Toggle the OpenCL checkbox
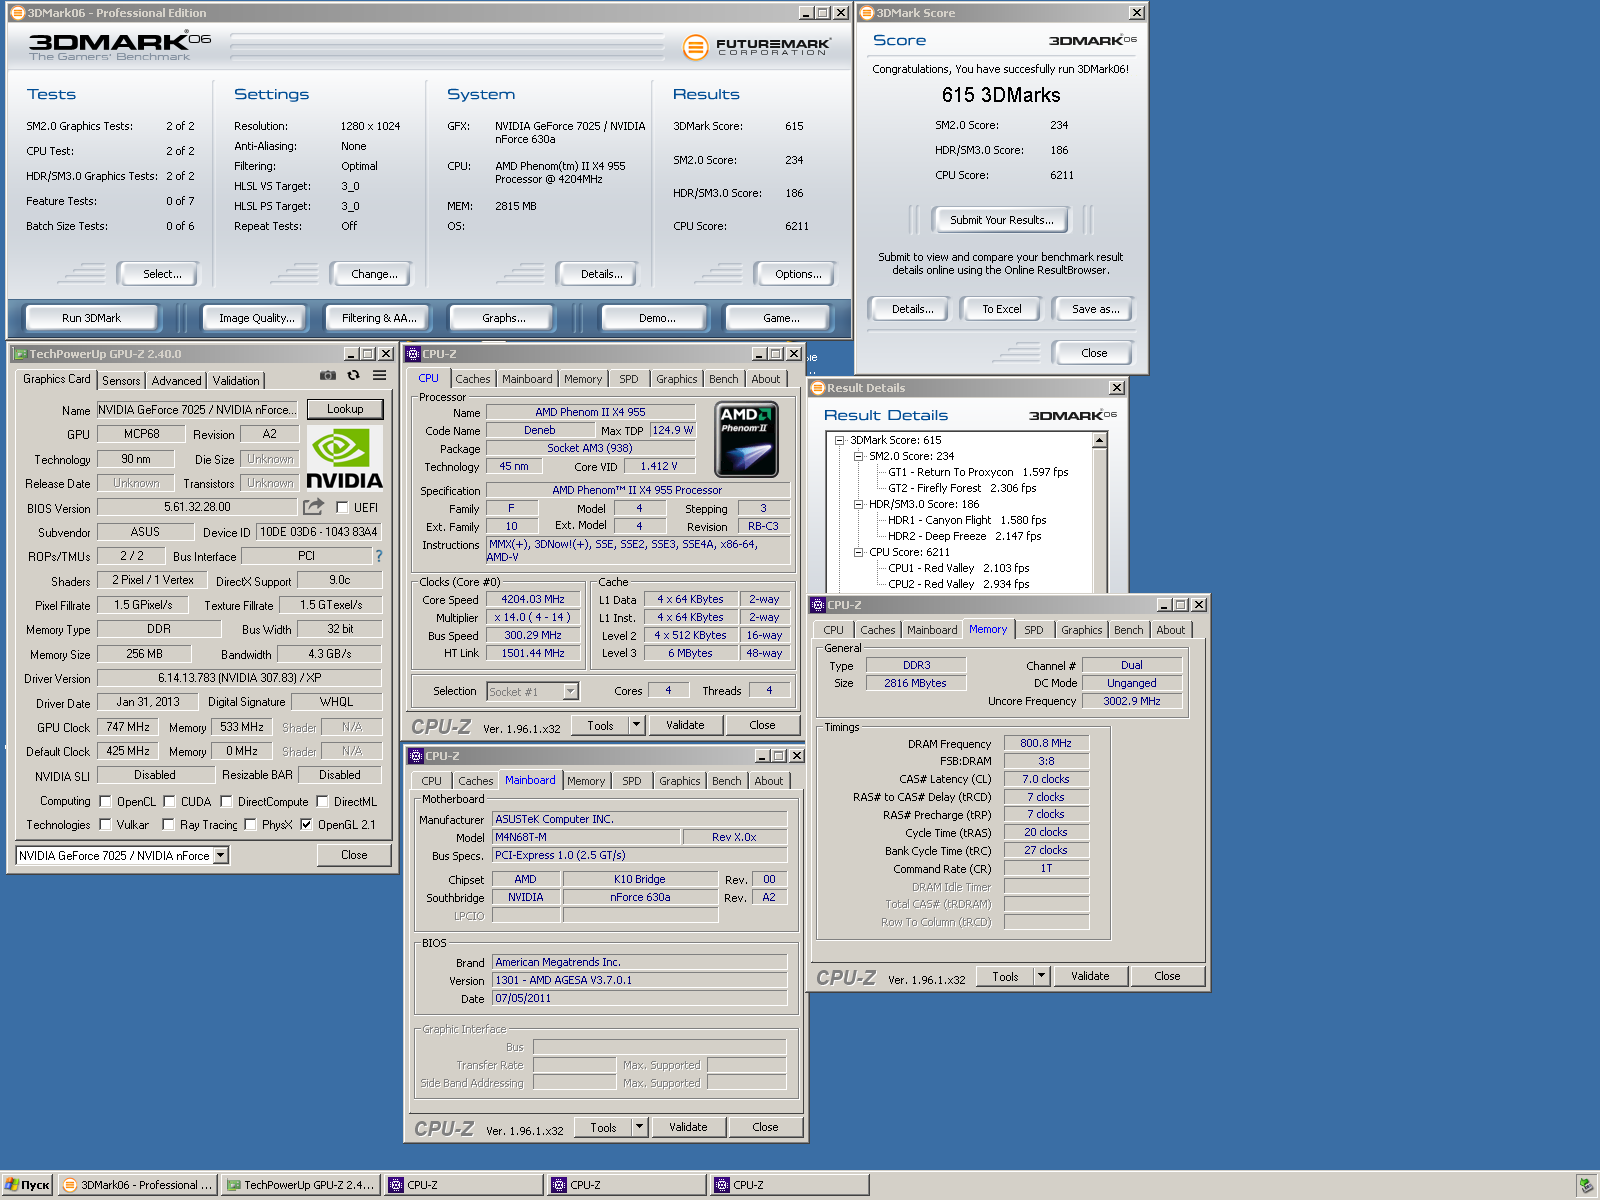The height and width of the screenshot is (1200, 1600). point(105,802)
